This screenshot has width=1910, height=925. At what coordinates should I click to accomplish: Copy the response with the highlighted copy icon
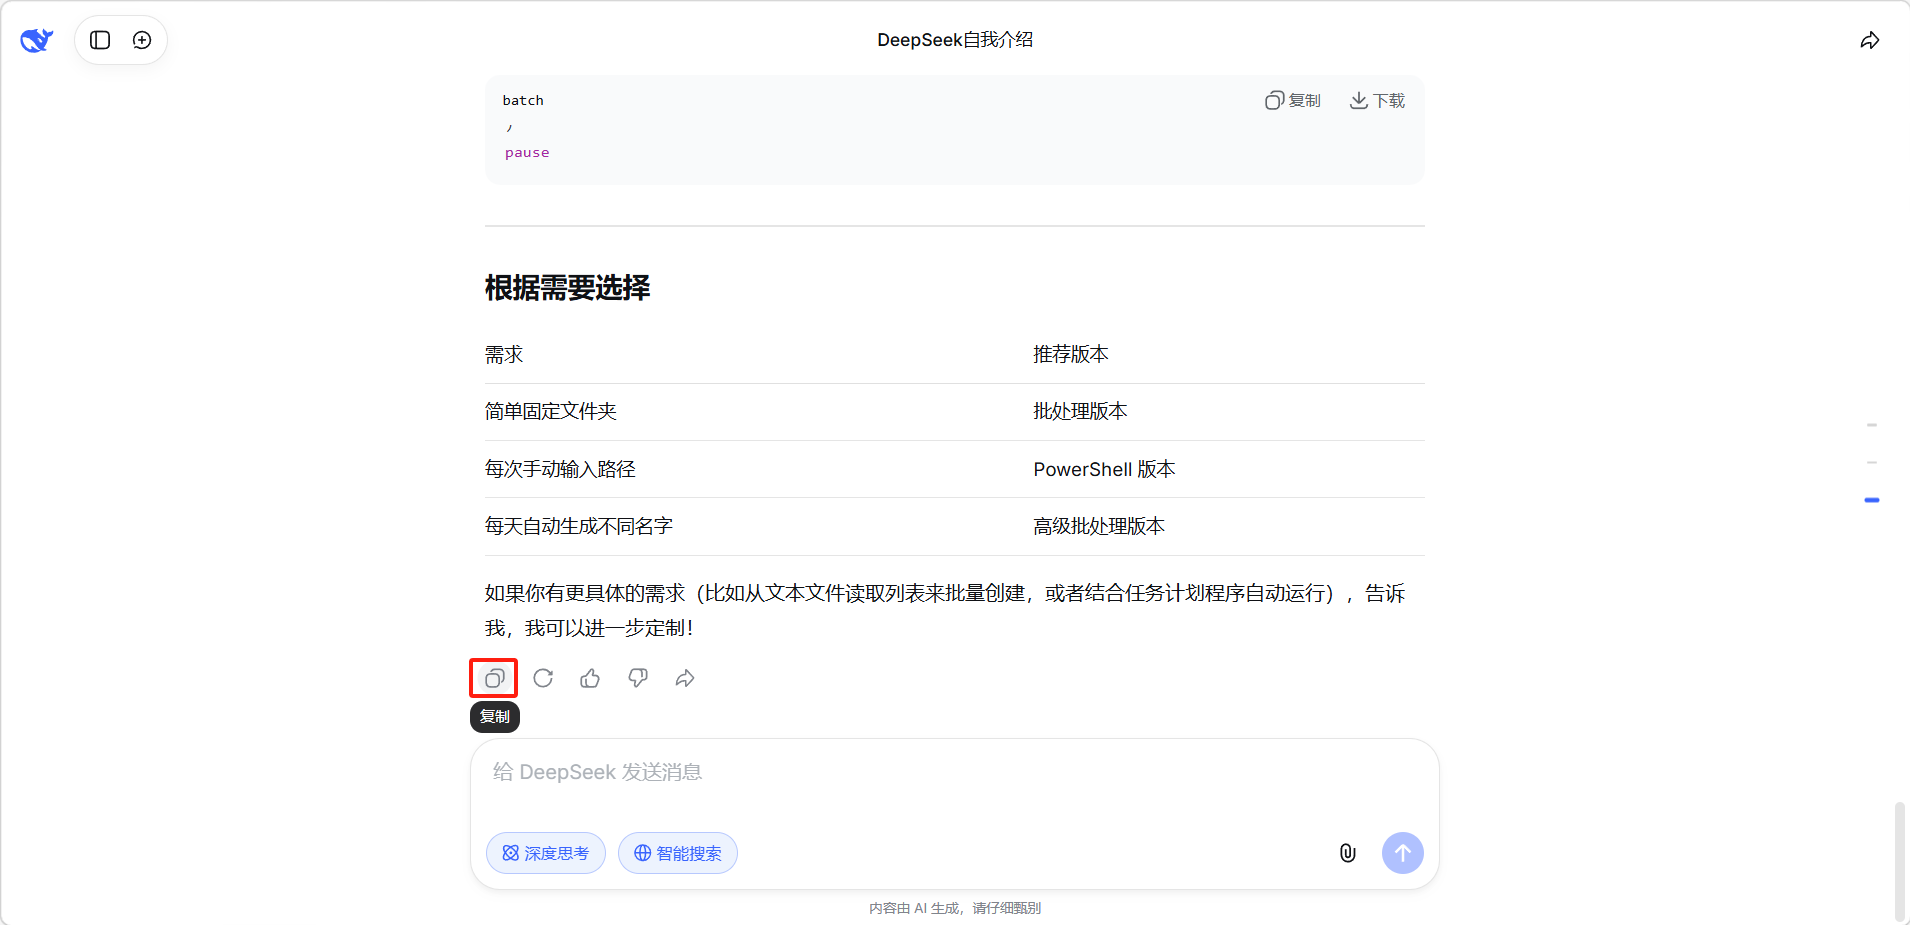point(494,679)
